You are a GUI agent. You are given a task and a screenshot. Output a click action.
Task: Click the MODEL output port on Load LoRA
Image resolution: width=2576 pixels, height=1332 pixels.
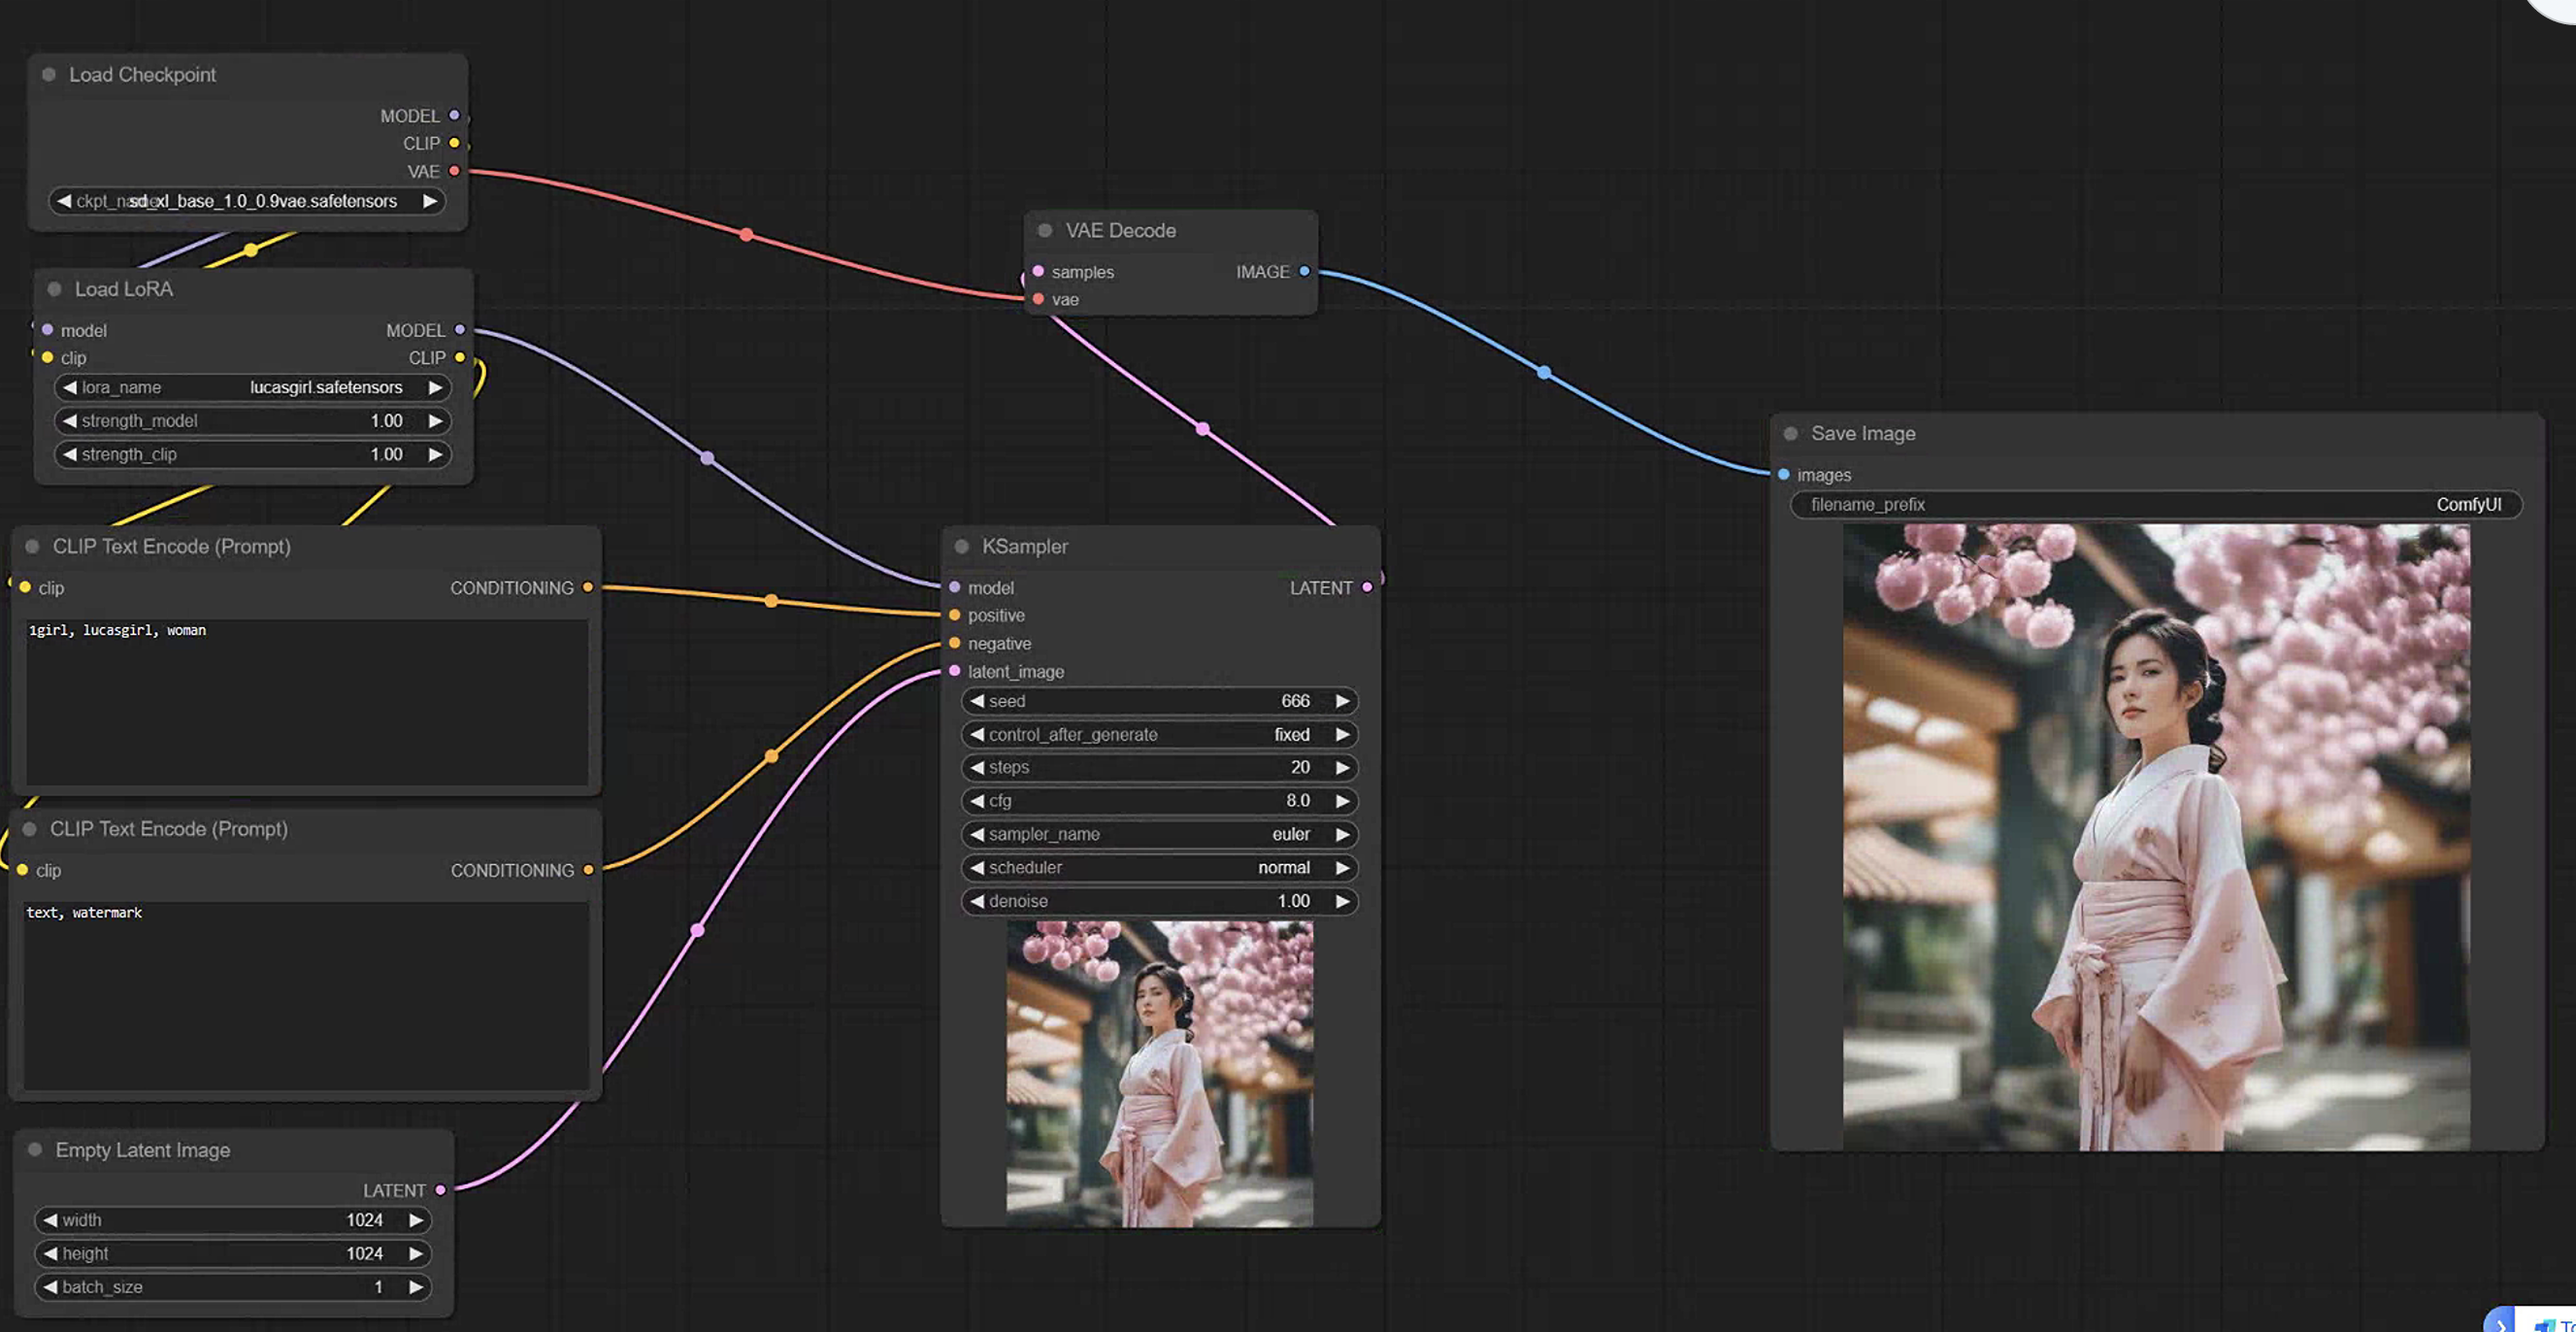coord(460,330)
